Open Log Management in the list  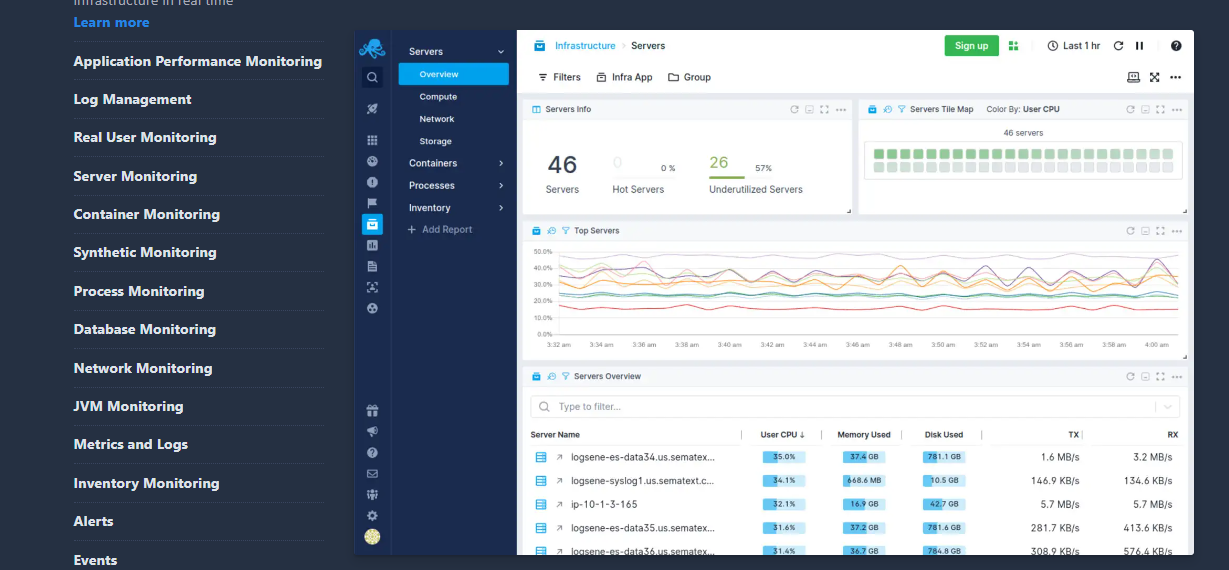tap(132, 99)
